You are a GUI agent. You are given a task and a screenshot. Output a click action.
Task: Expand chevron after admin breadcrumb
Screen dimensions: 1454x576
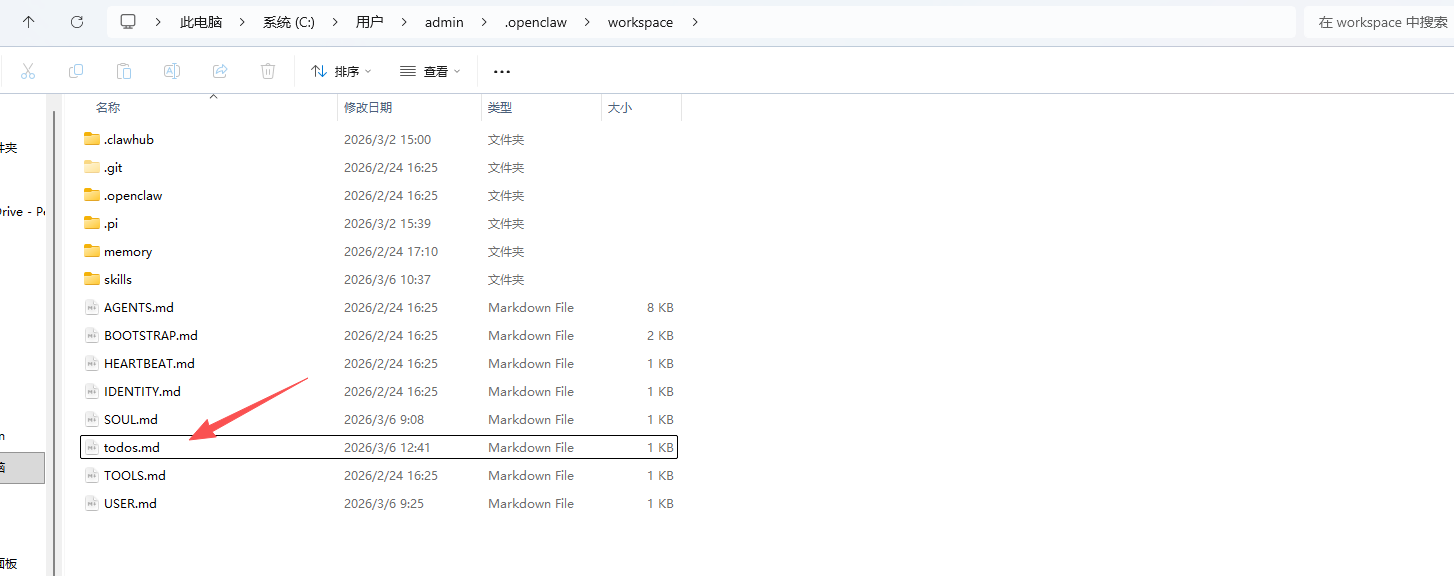484,22
